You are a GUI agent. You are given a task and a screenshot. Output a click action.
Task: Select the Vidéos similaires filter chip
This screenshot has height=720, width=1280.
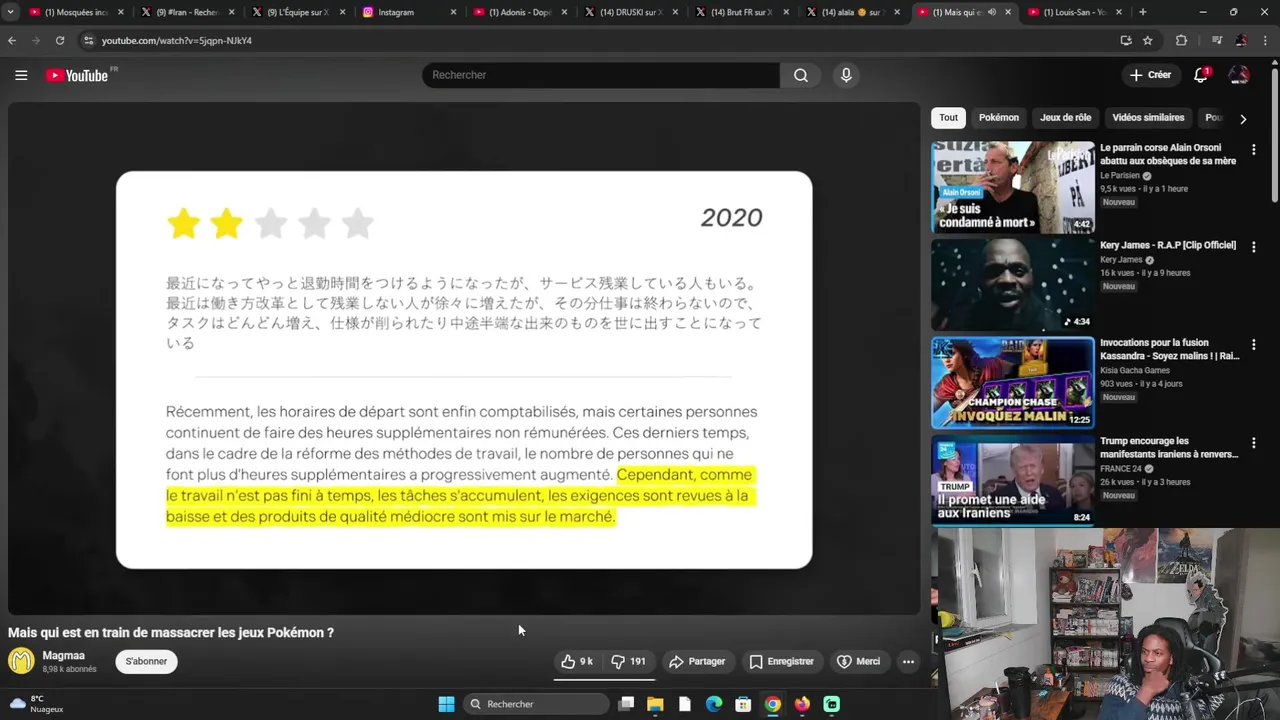click(x=1148, y=118)
